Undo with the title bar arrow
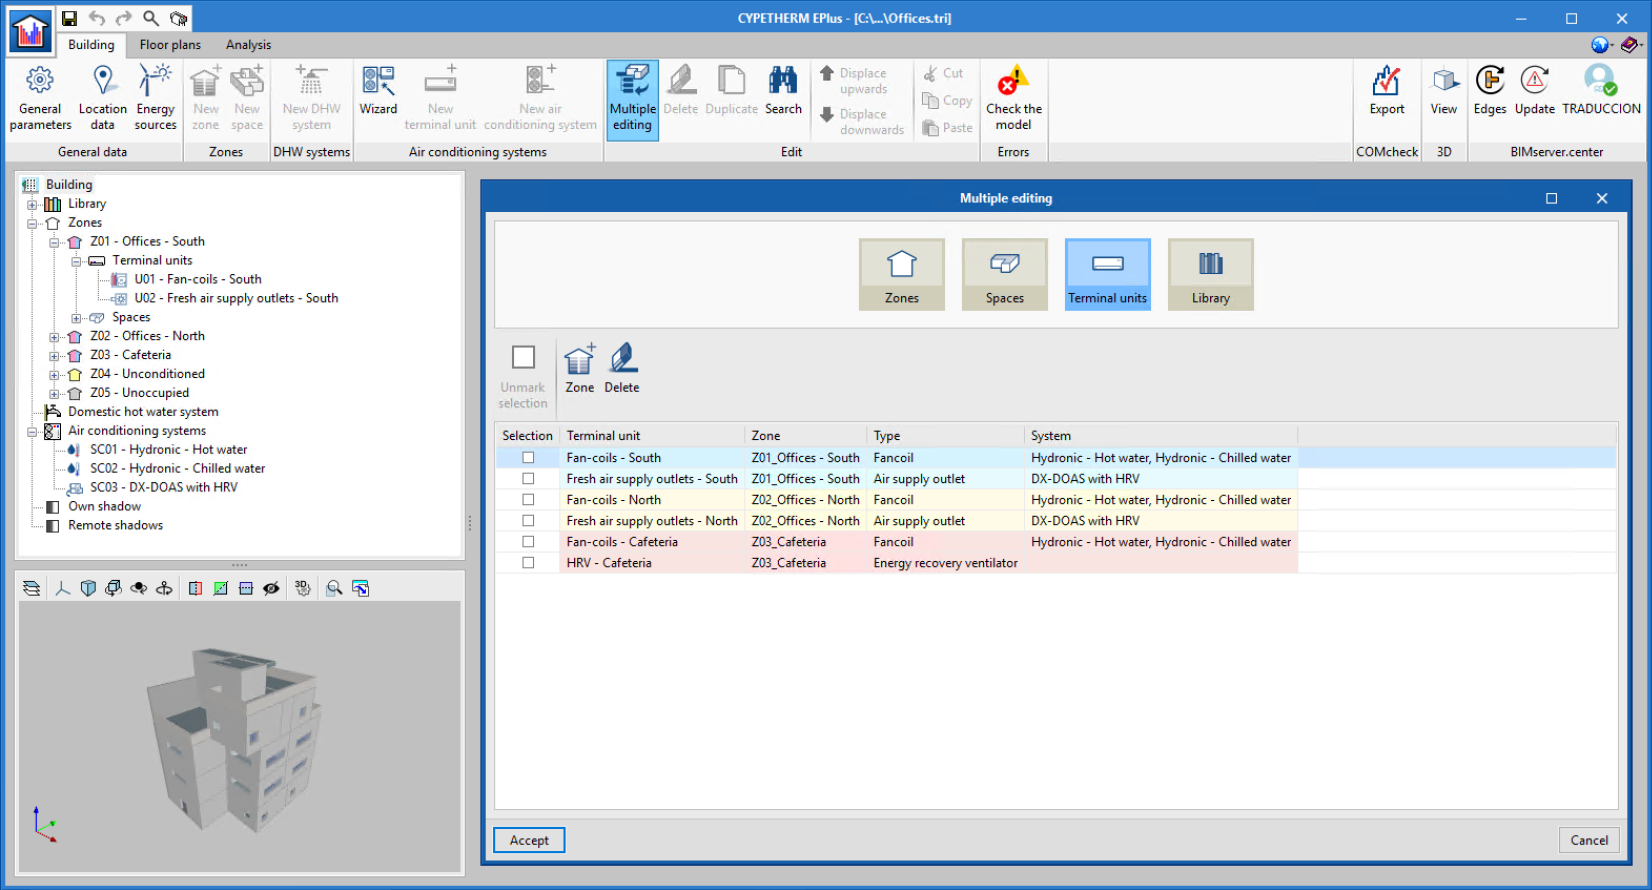1652x890 pixels. 97,18
